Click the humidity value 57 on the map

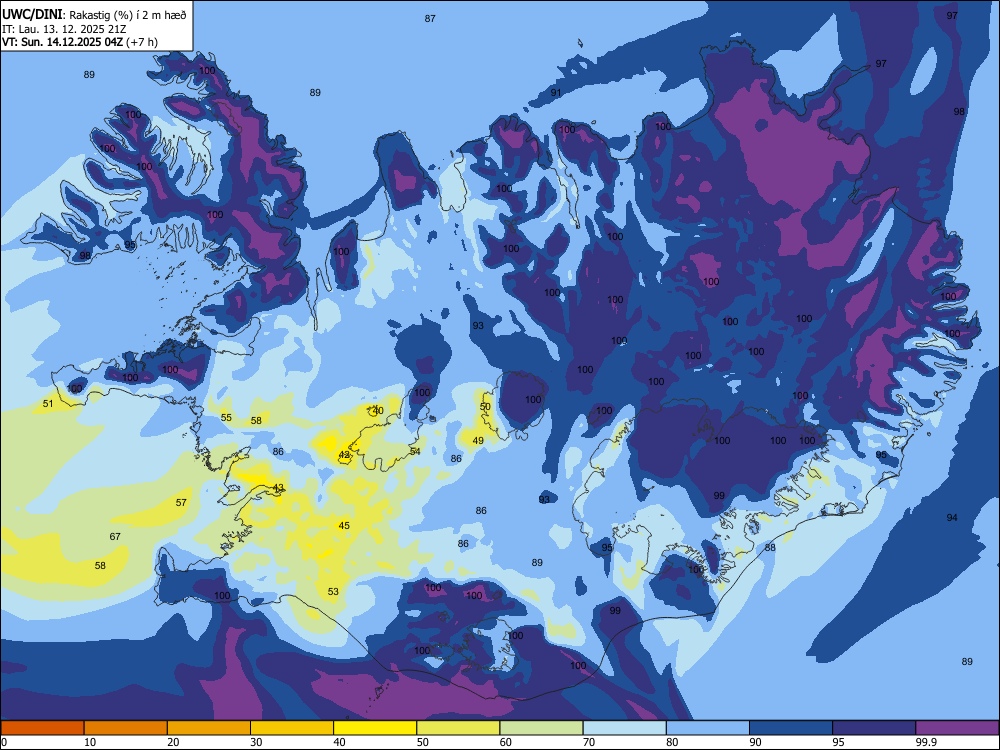click(x=181, y=503)
